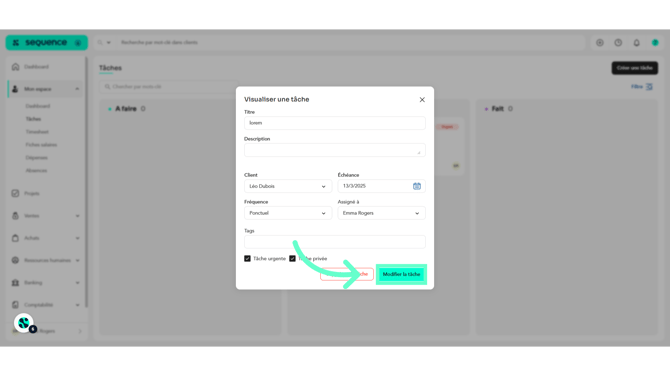The width and height of the screenshot is (670, 376).
Task: Click the circled plus icon in top bar
Action: 599,43
